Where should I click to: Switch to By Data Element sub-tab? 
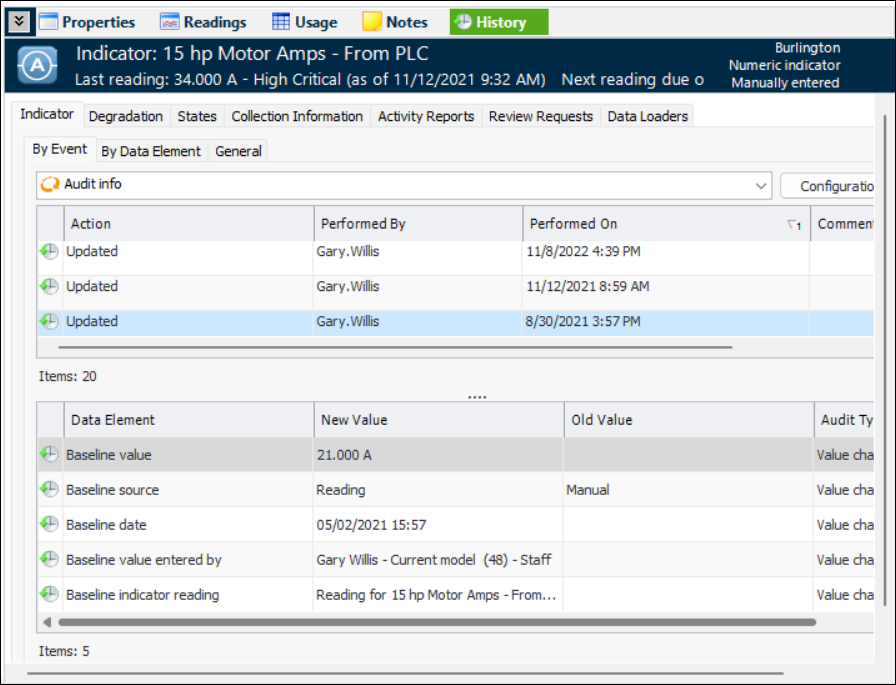(x=151, y=151)
